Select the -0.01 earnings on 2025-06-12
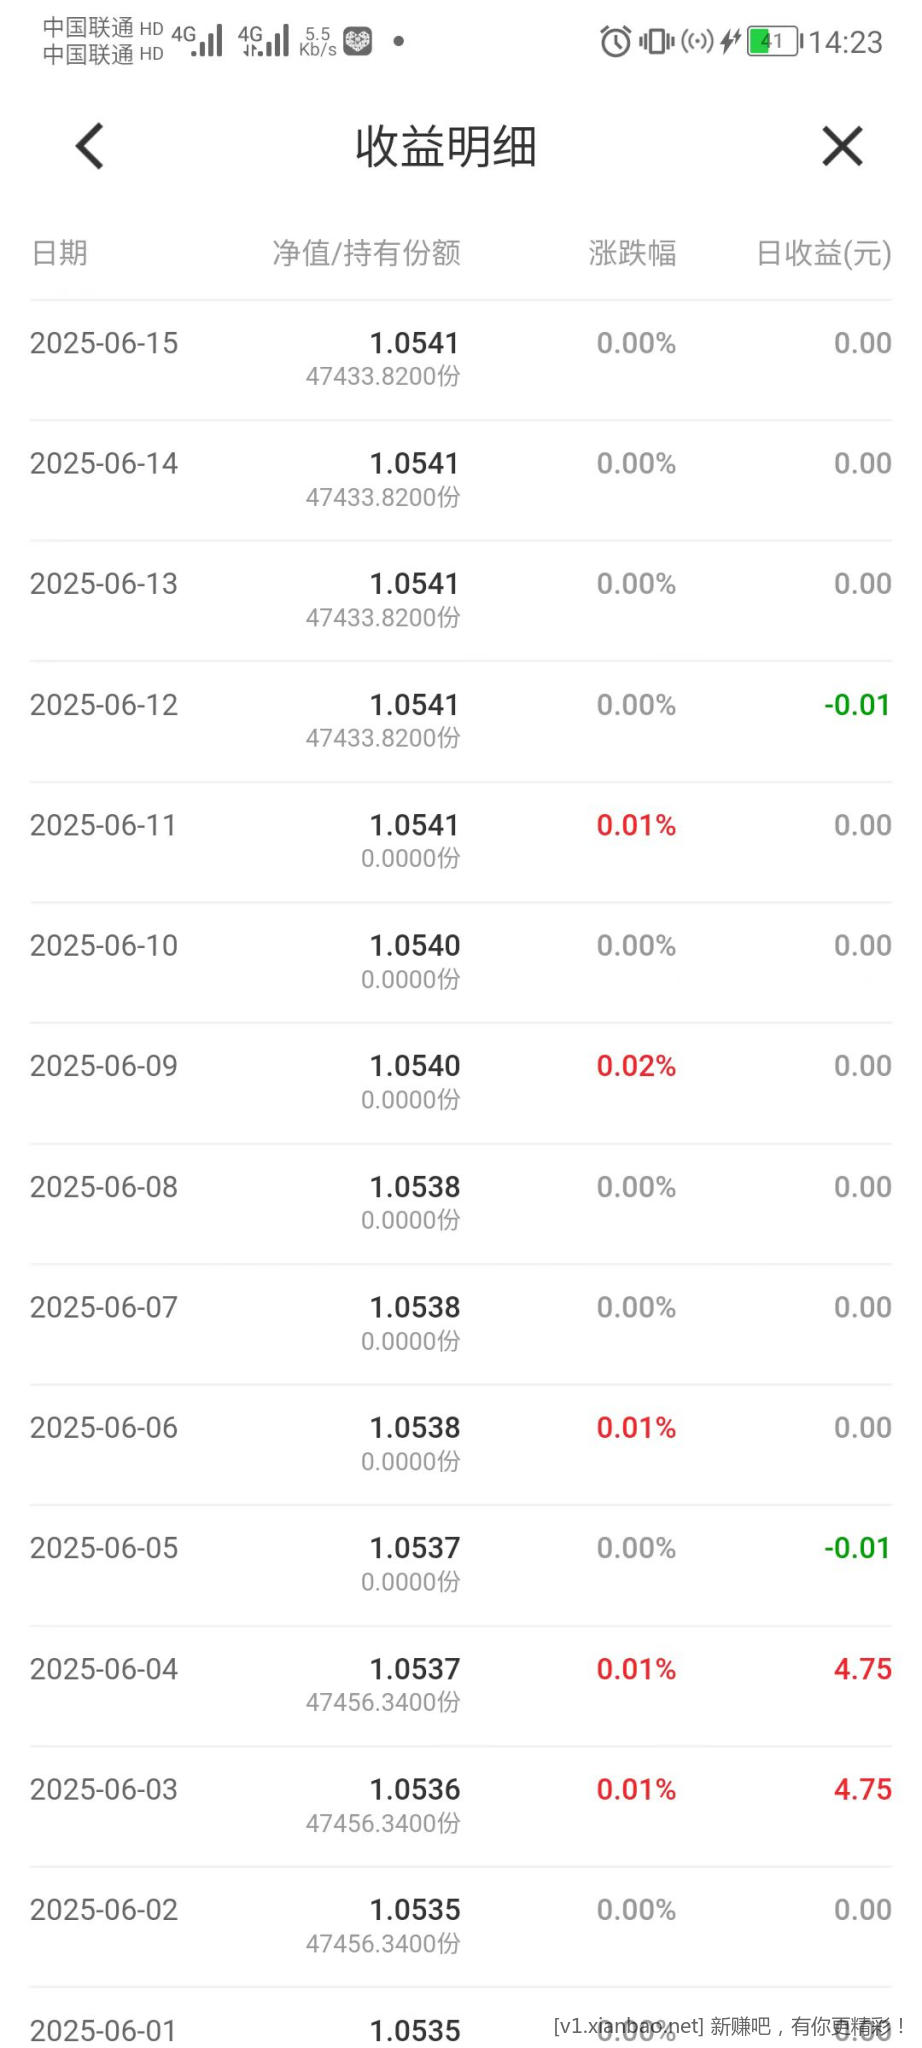This screenshot has height=2048, width=922. pos(857,705)
